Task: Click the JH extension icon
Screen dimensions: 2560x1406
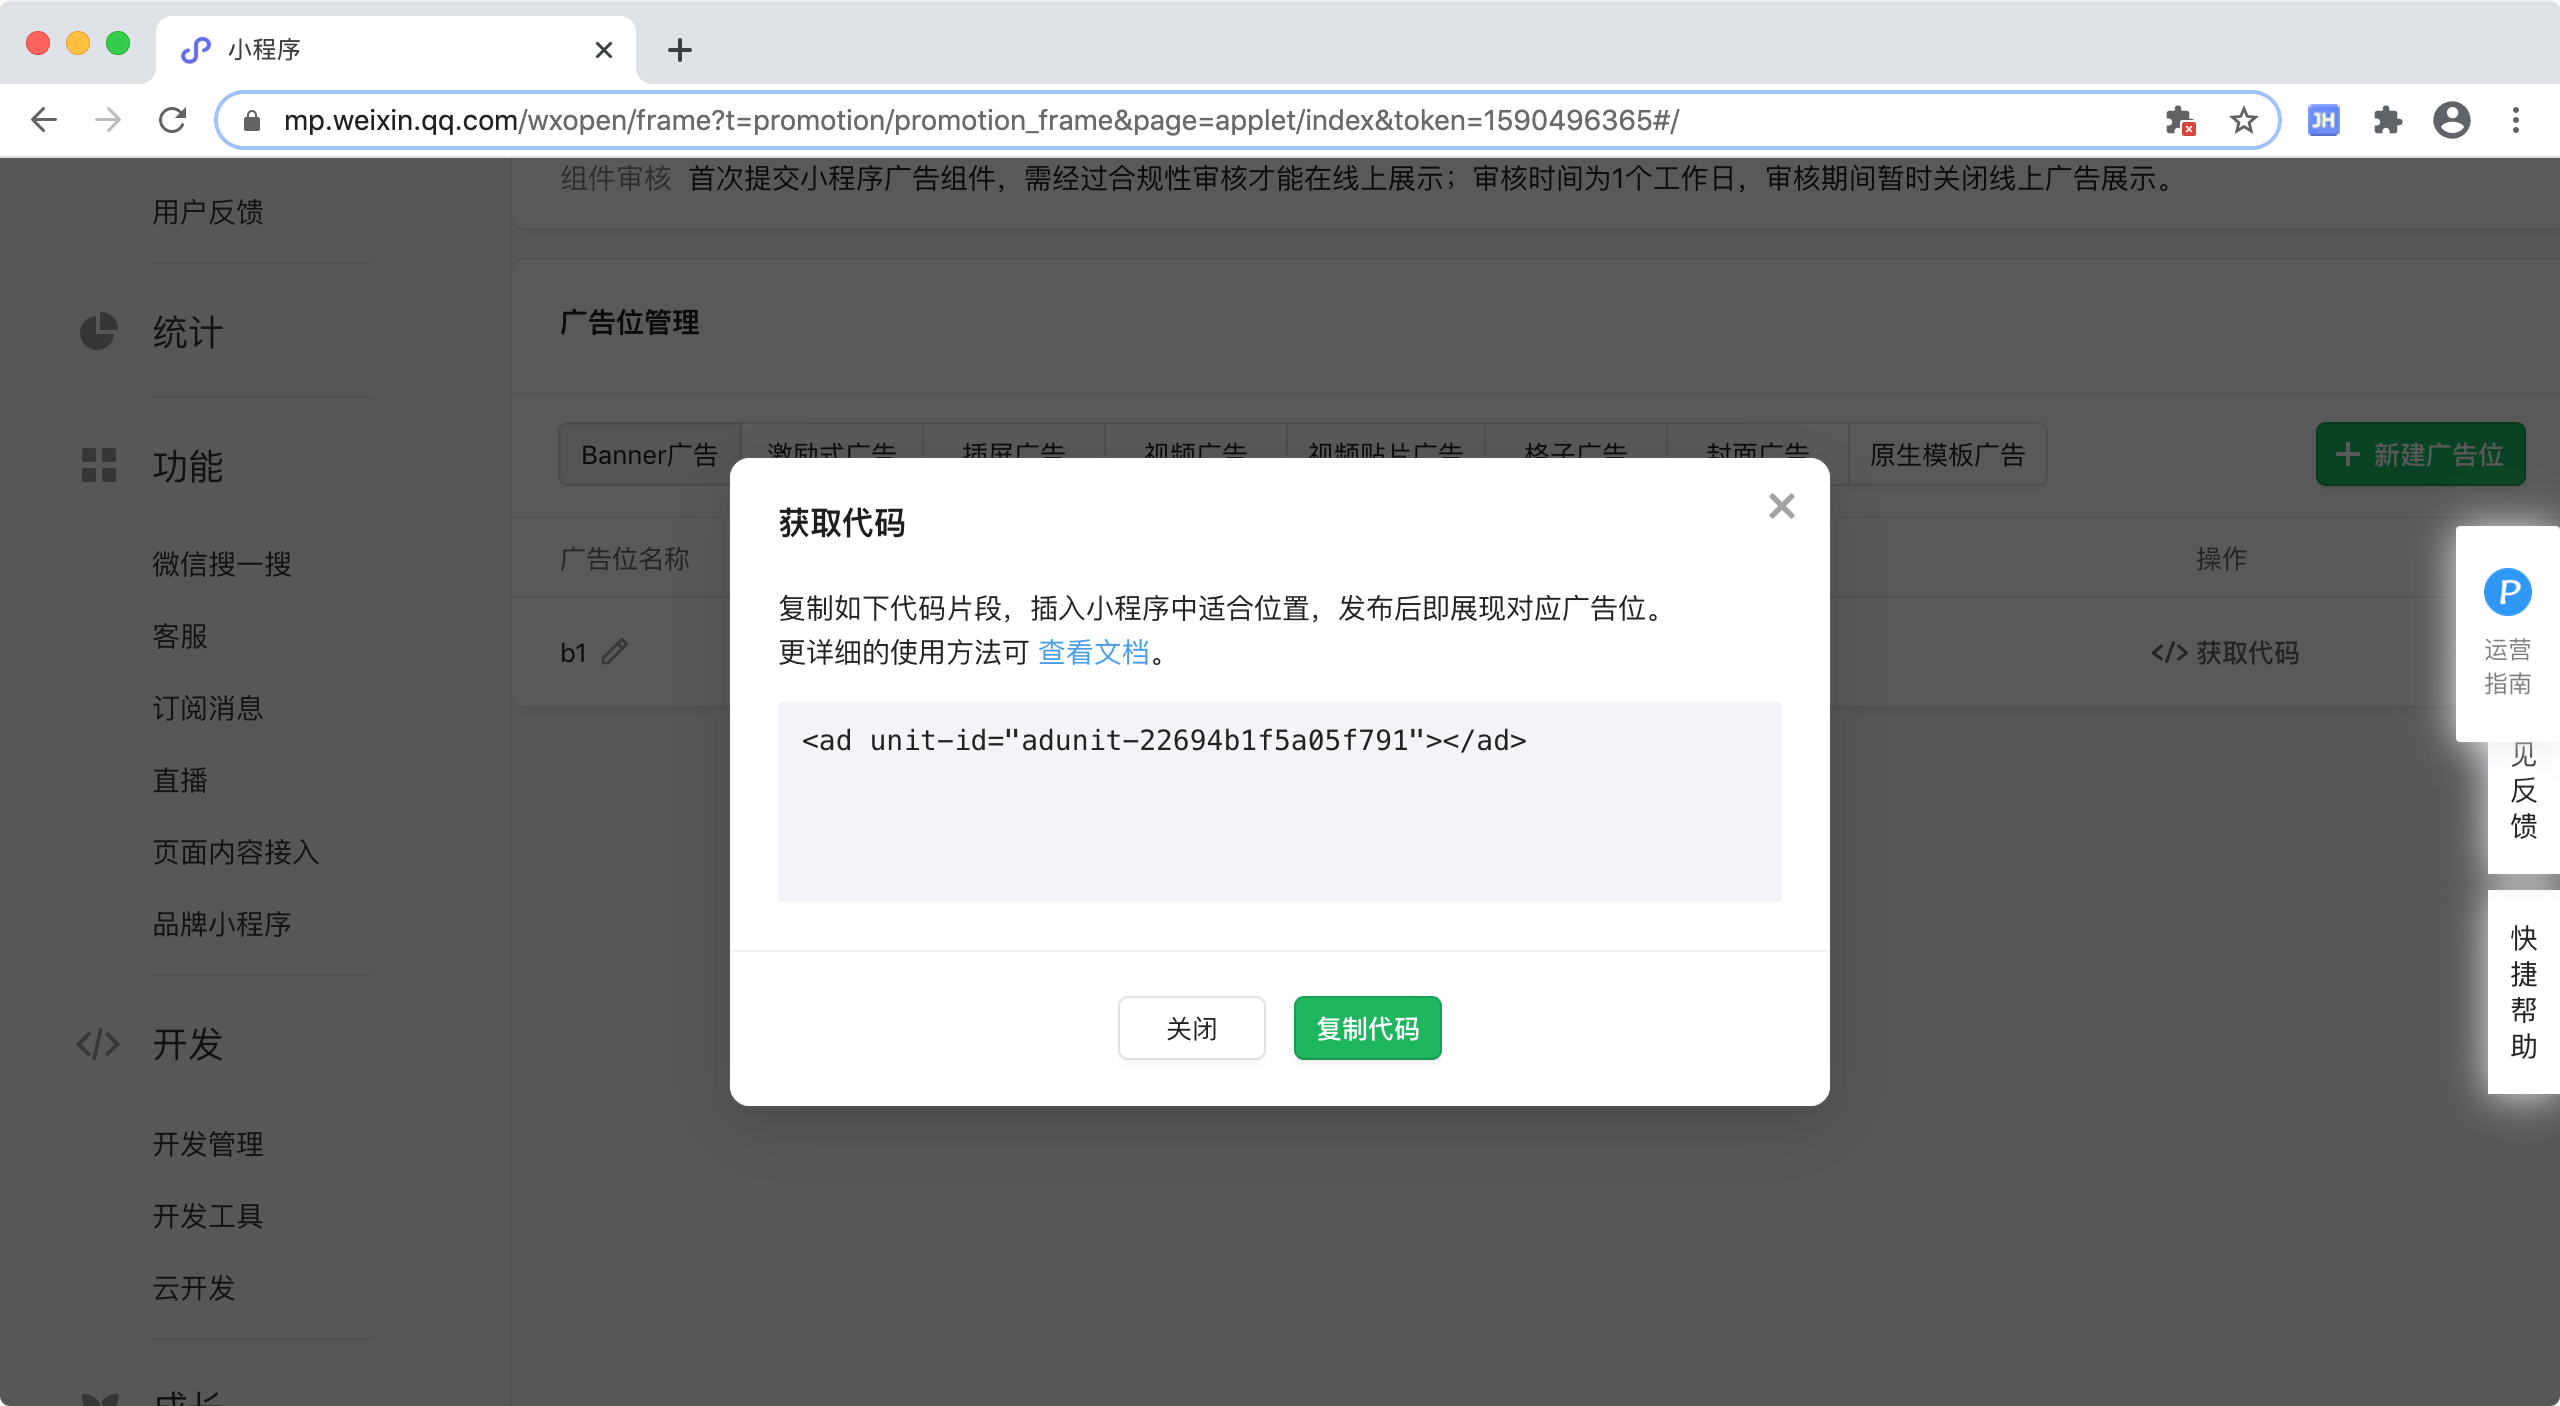Action: click(2322, 121)
